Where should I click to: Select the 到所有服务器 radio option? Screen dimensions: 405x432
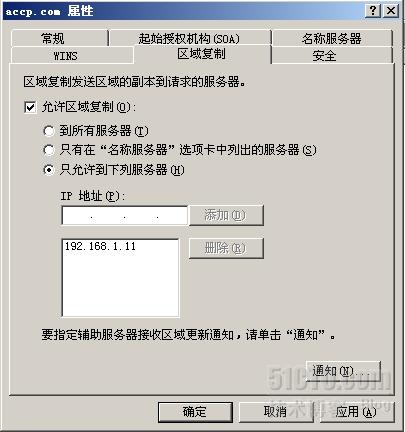[49, 131]
